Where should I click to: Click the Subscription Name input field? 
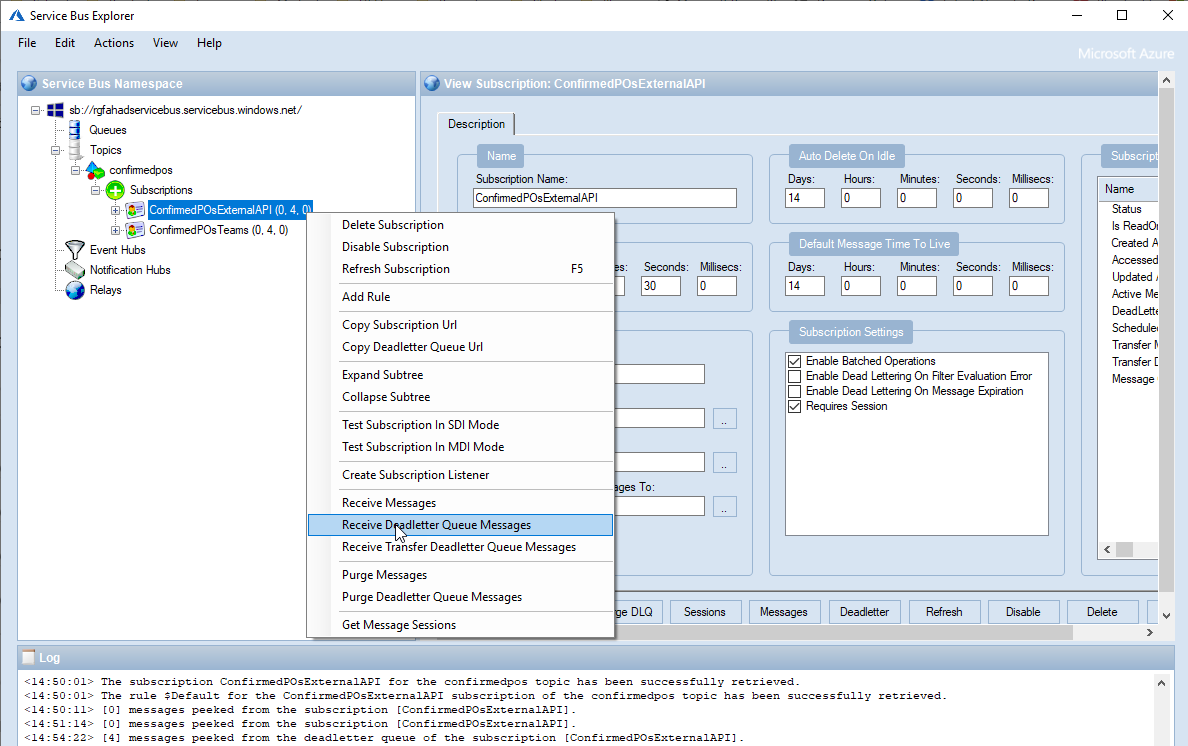(605, 198)
